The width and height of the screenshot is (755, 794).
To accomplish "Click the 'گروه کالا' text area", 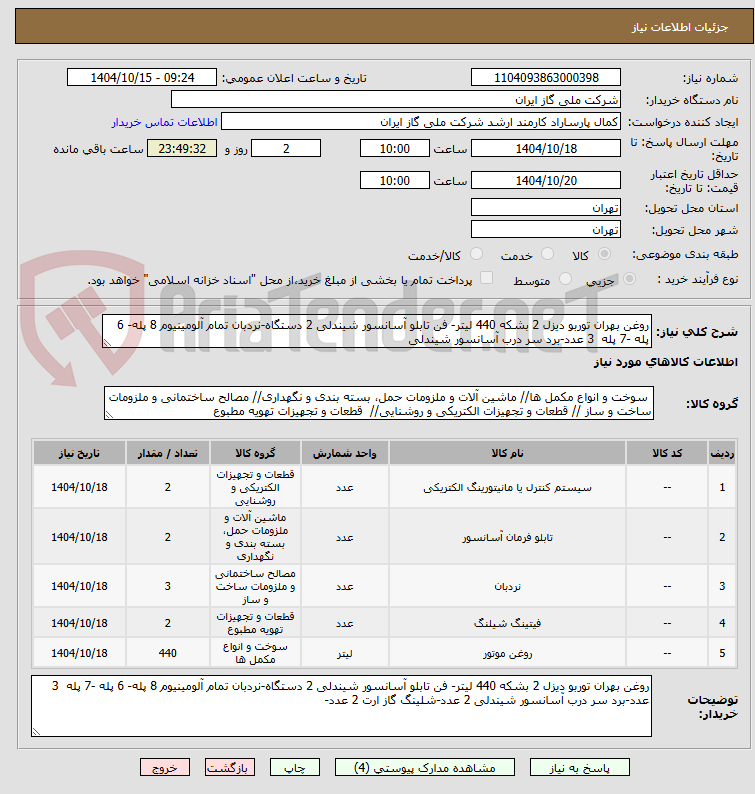I will 379,404.
